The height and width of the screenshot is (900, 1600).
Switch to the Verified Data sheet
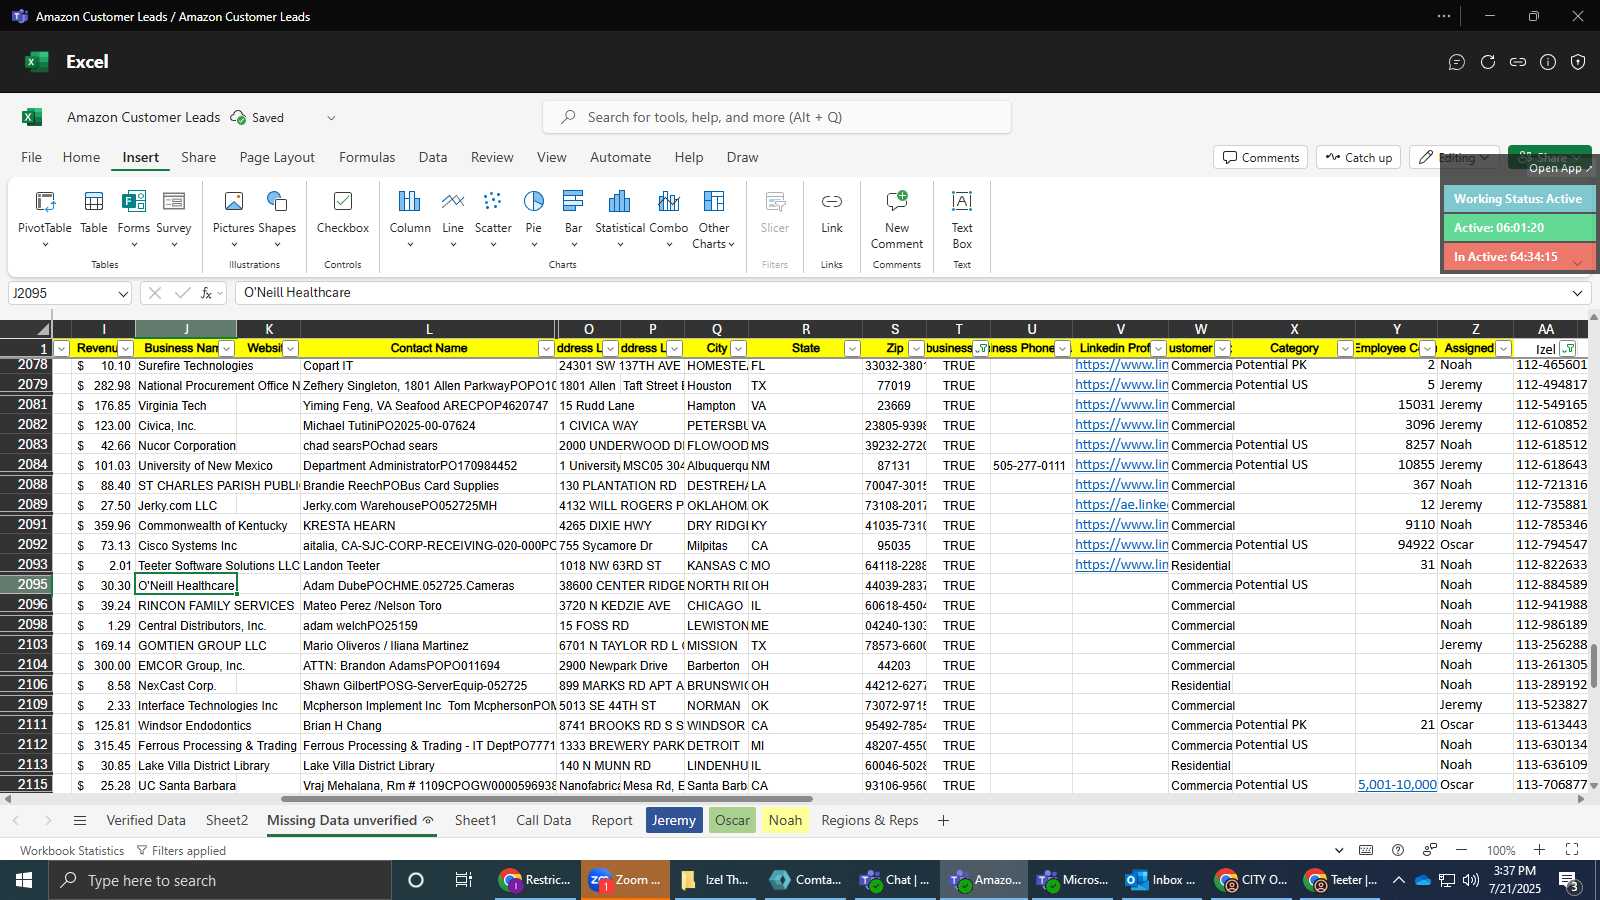(x=146, y=820)
